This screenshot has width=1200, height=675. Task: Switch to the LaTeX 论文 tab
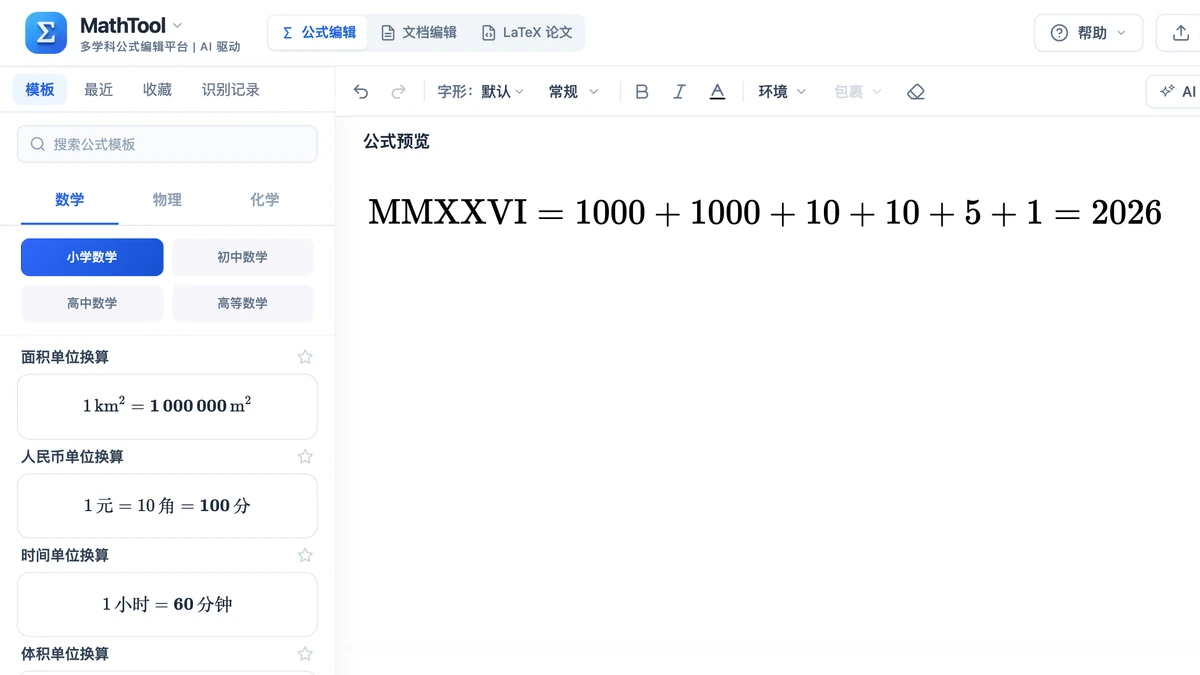527,33
